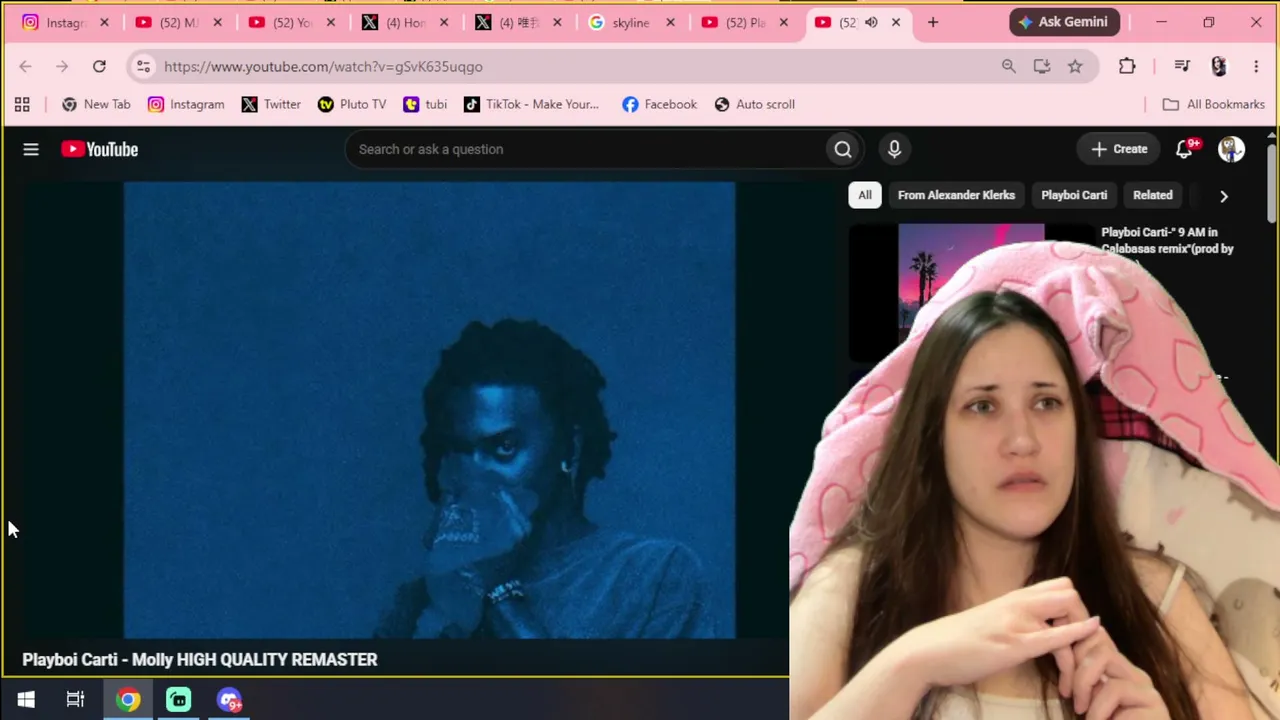Open the Twitter bookmark
Viewport: 1280px width, 720px height.
[271, 104]
